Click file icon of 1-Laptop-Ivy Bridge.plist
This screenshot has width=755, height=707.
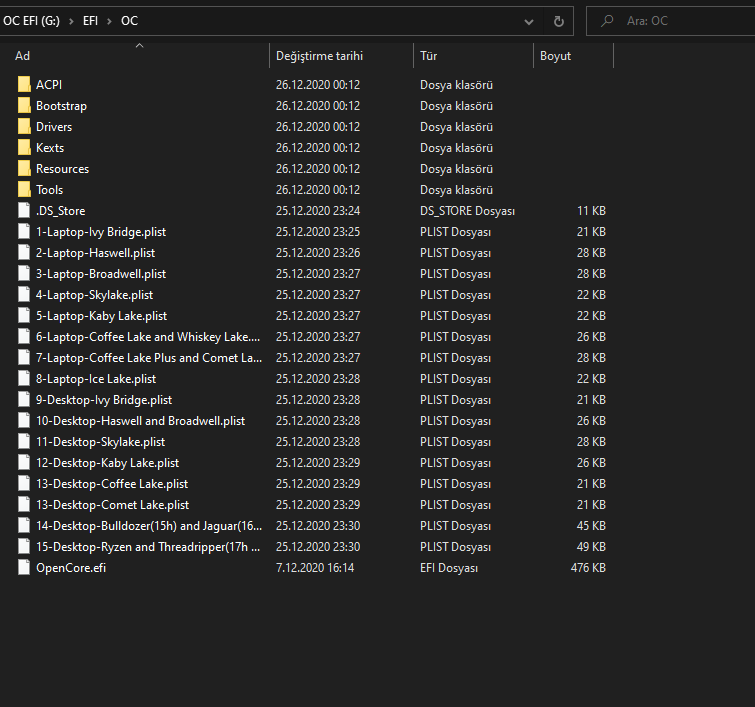click(x=24, y=232)
